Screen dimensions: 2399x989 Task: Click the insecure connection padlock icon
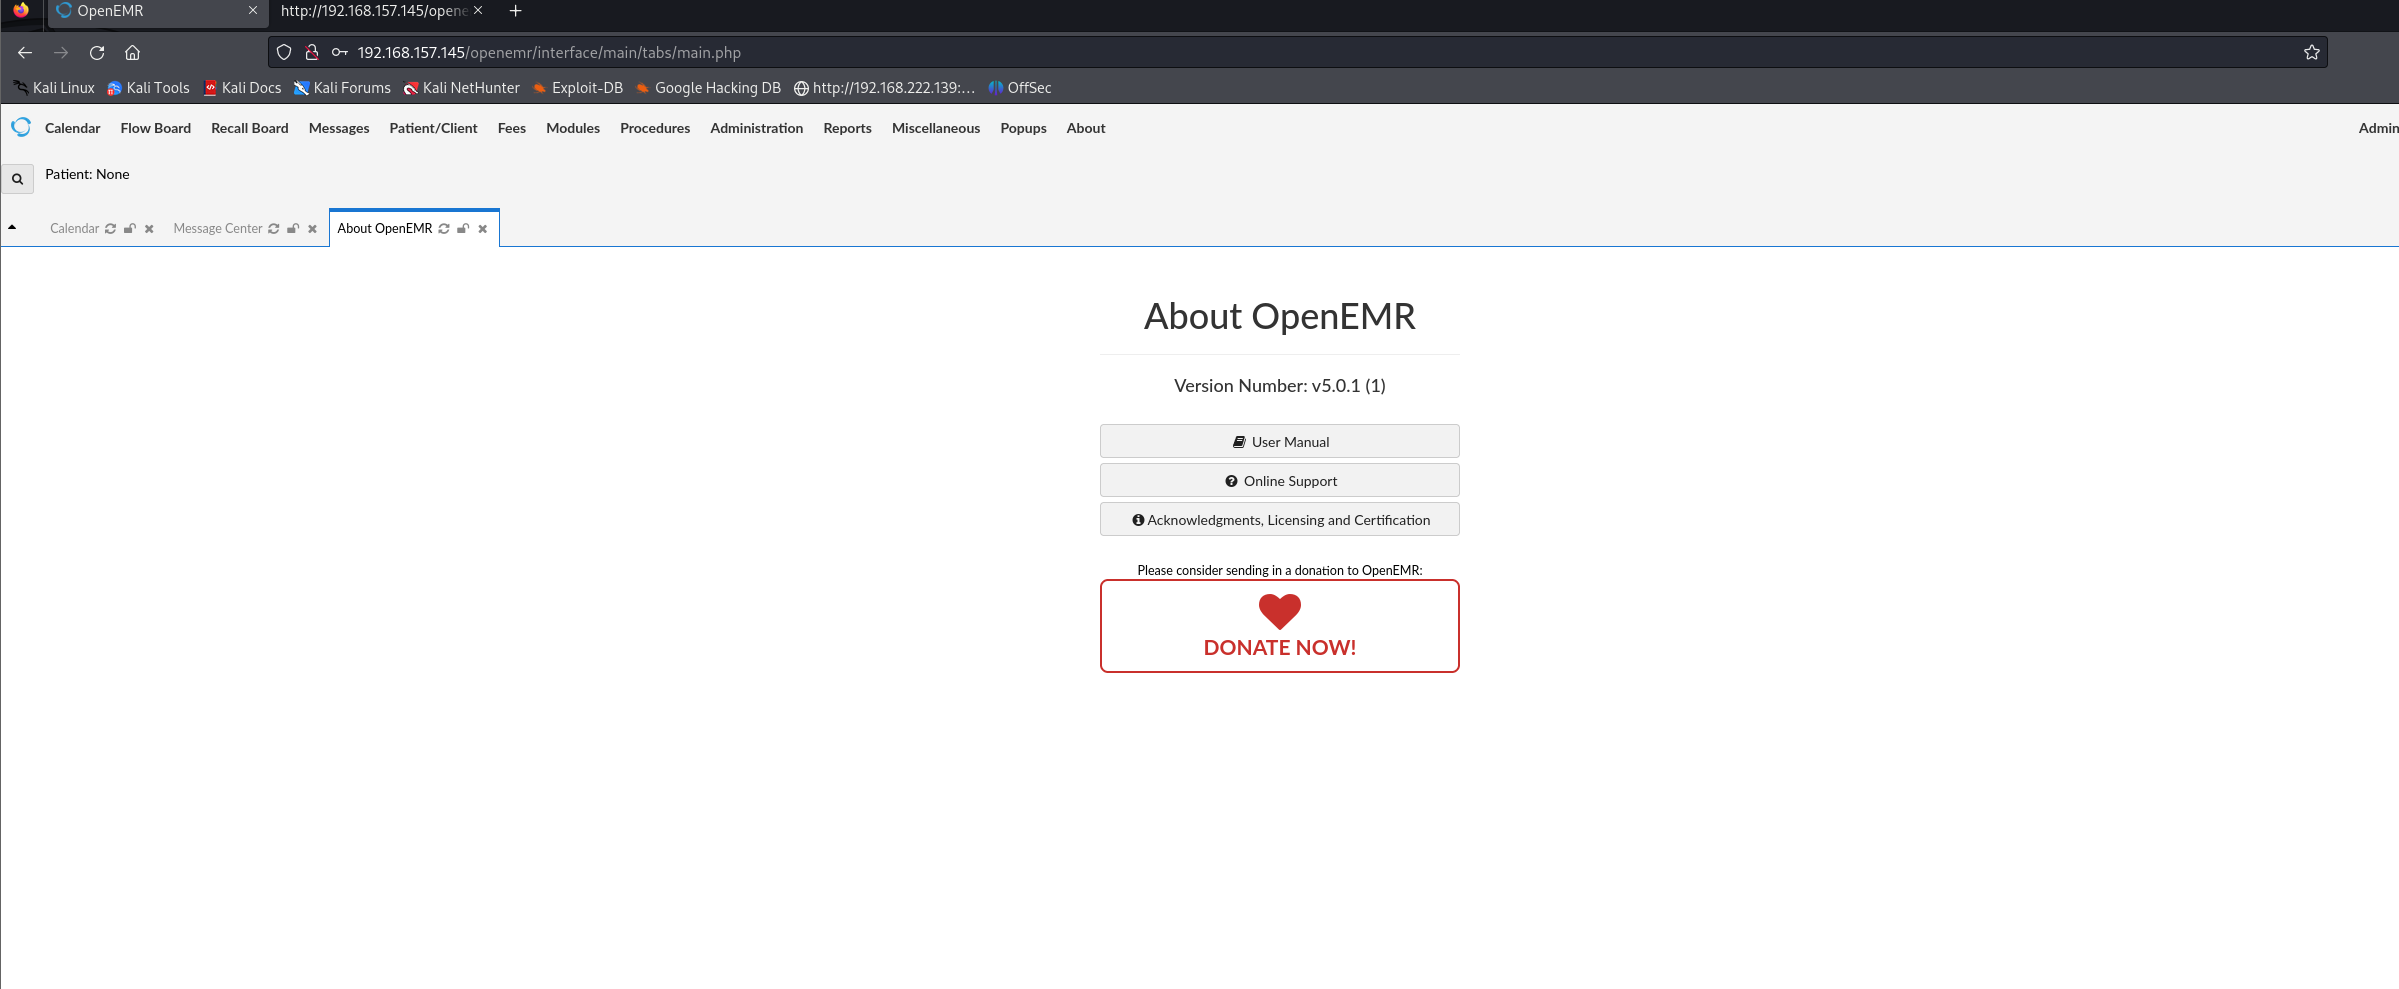[x=312, y=52]
